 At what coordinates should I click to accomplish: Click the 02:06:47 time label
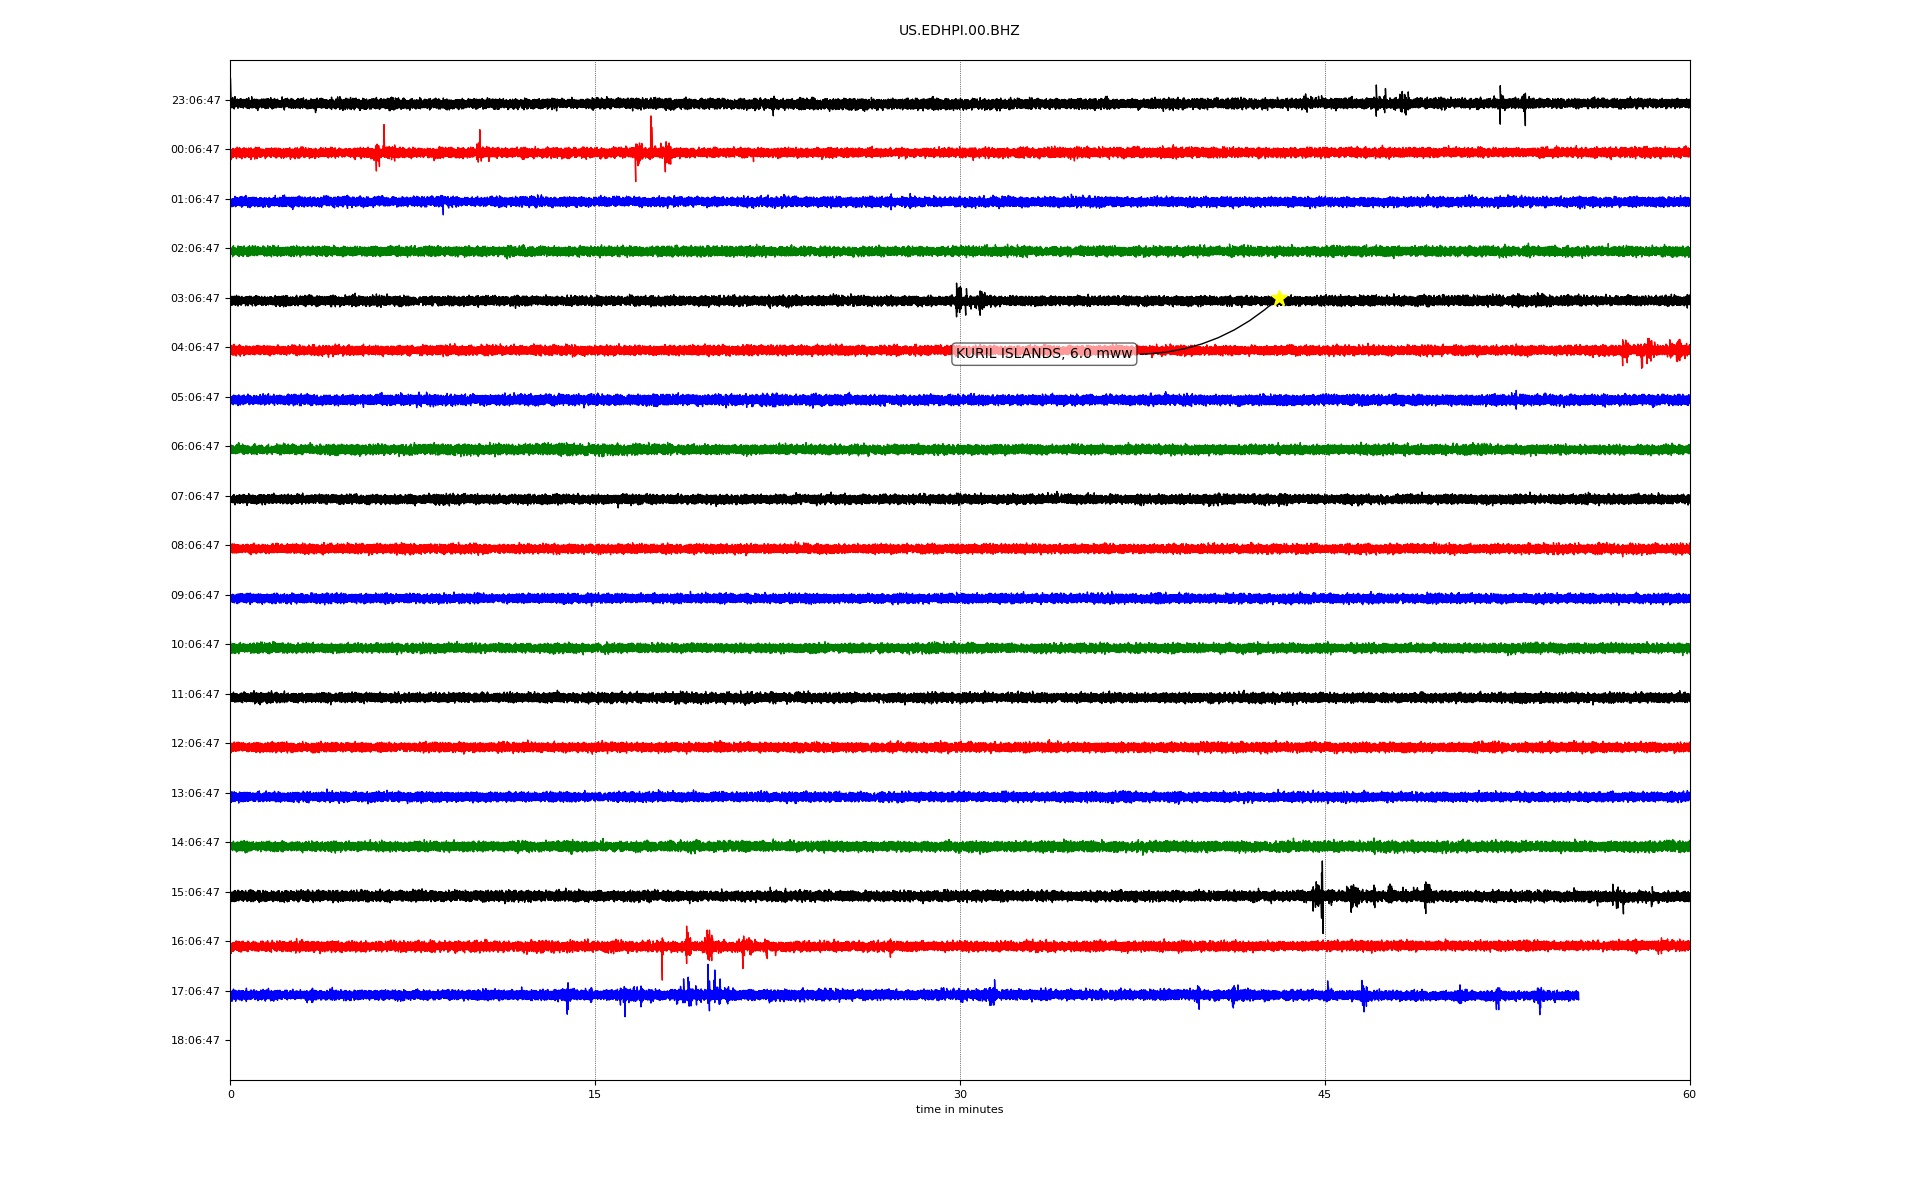[196, 249]
